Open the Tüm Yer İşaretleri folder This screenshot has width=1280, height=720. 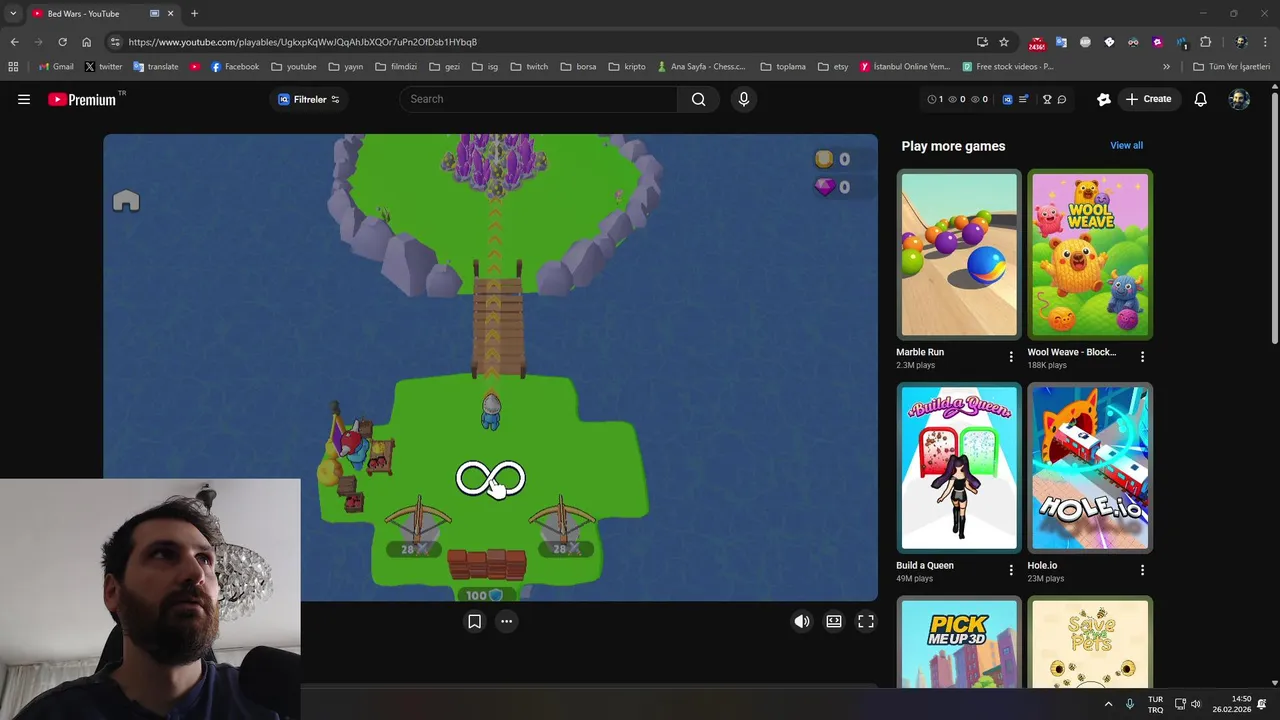coord(1231,67)
